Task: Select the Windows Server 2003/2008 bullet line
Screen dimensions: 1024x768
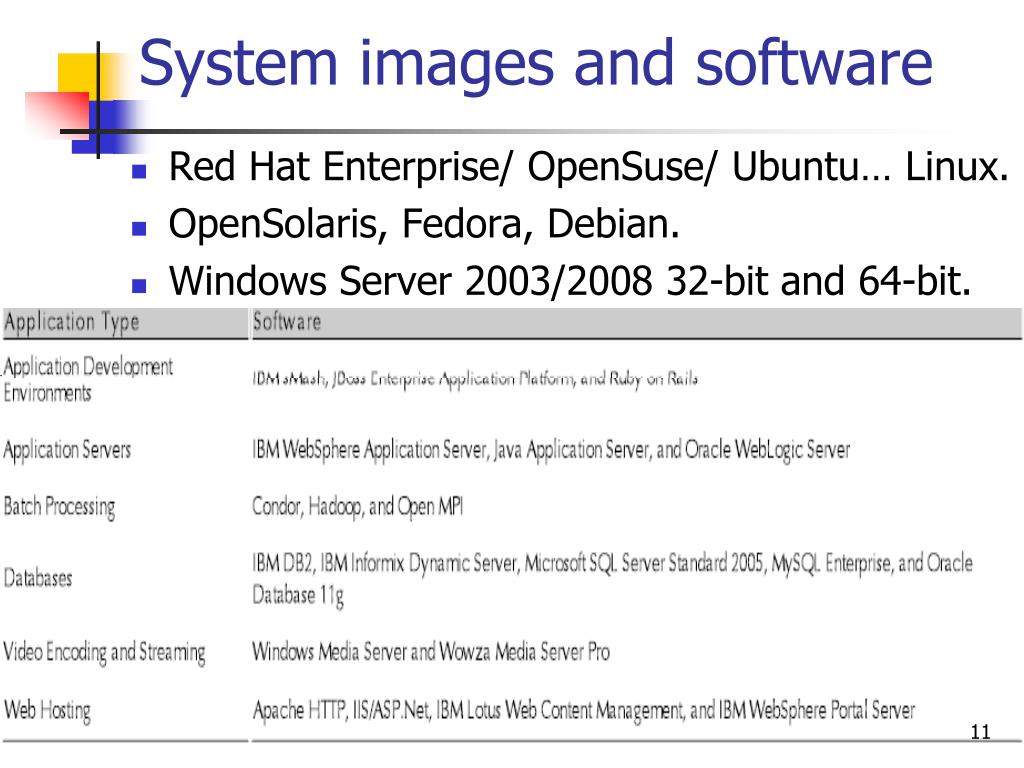Action: 569,281
